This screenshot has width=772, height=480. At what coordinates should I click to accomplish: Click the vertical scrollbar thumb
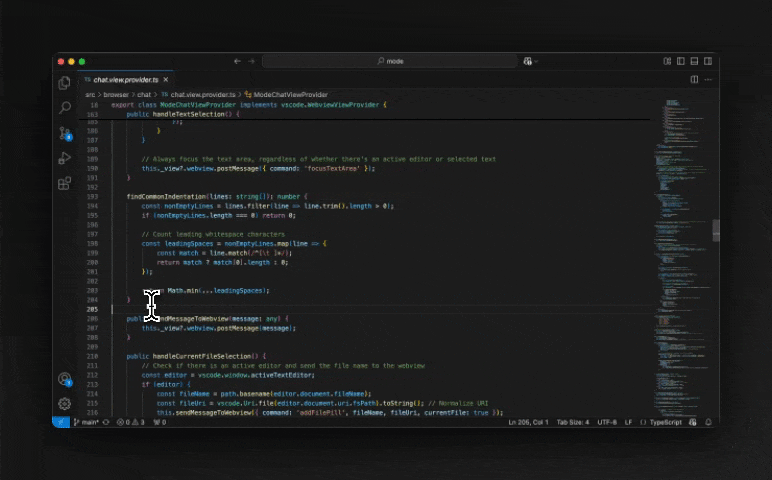716,230
